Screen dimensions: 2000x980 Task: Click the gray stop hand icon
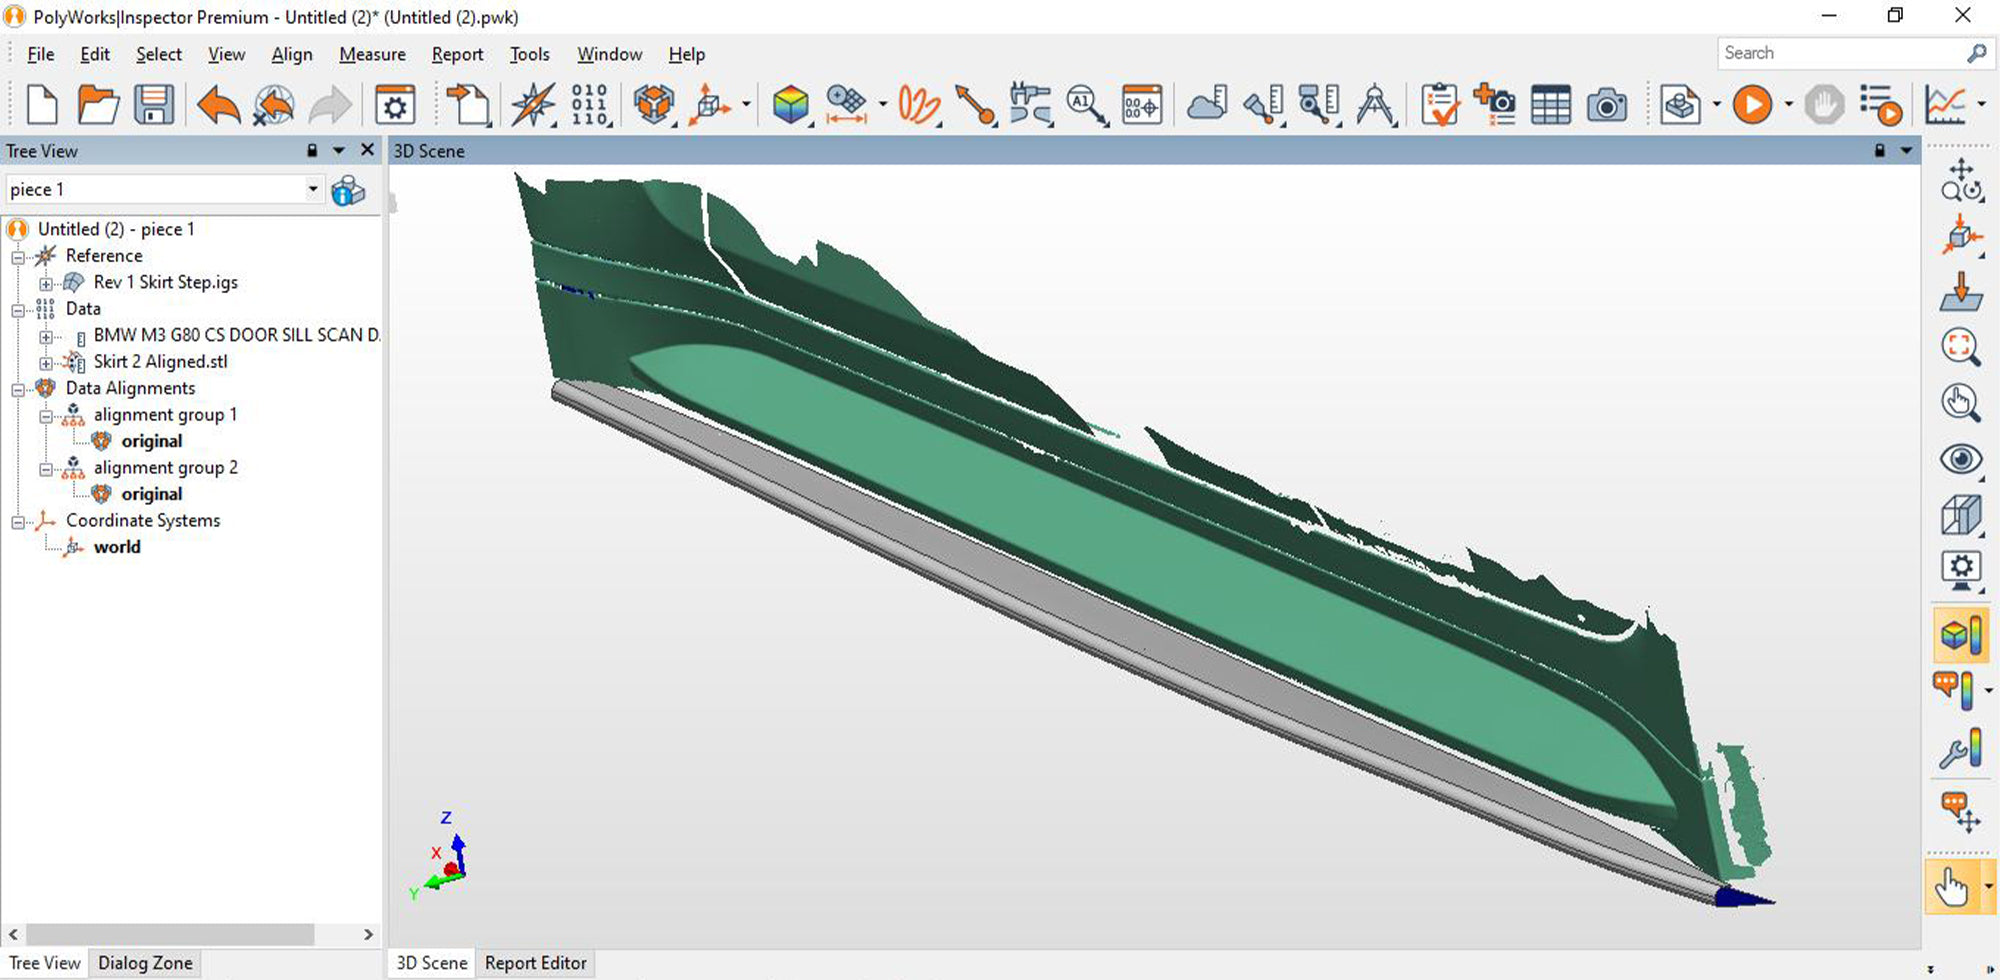pos(1824,105)
